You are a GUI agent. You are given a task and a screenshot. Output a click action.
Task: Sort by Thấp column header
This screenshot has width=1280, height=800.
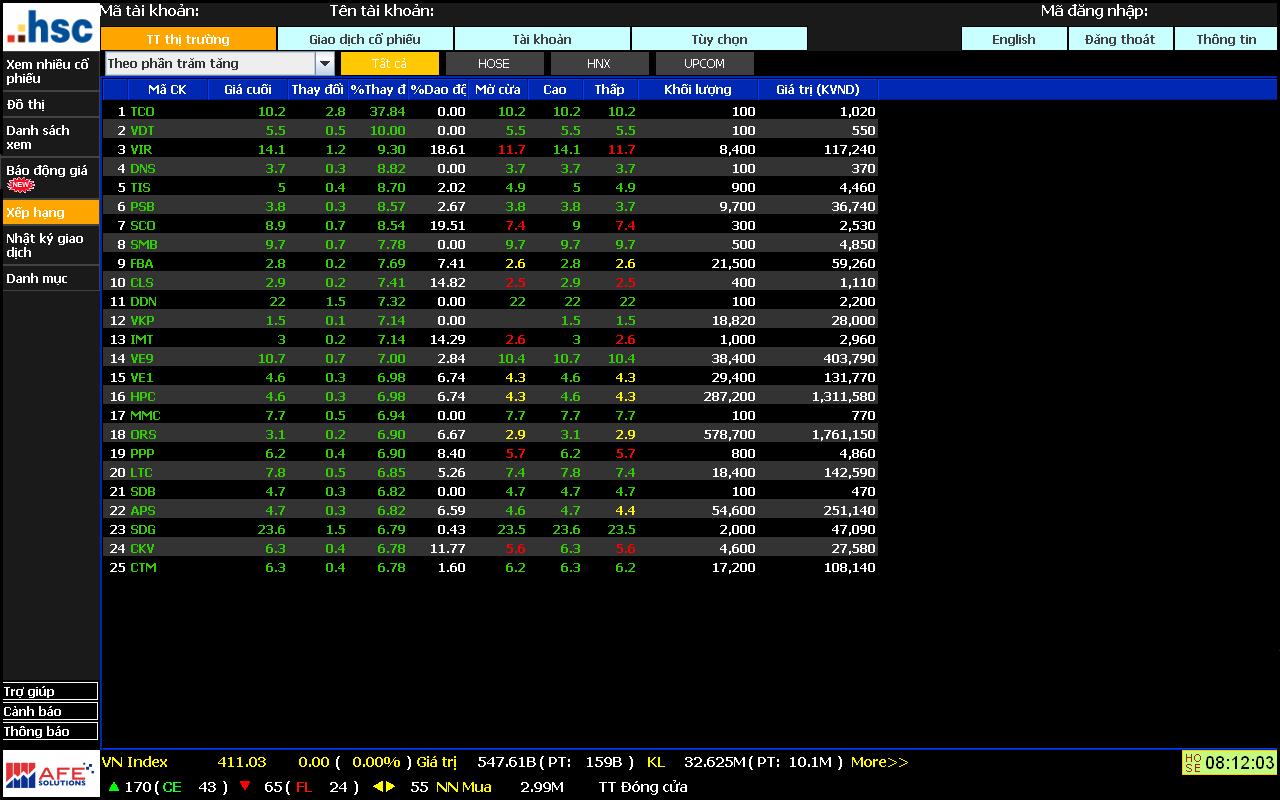610,89
